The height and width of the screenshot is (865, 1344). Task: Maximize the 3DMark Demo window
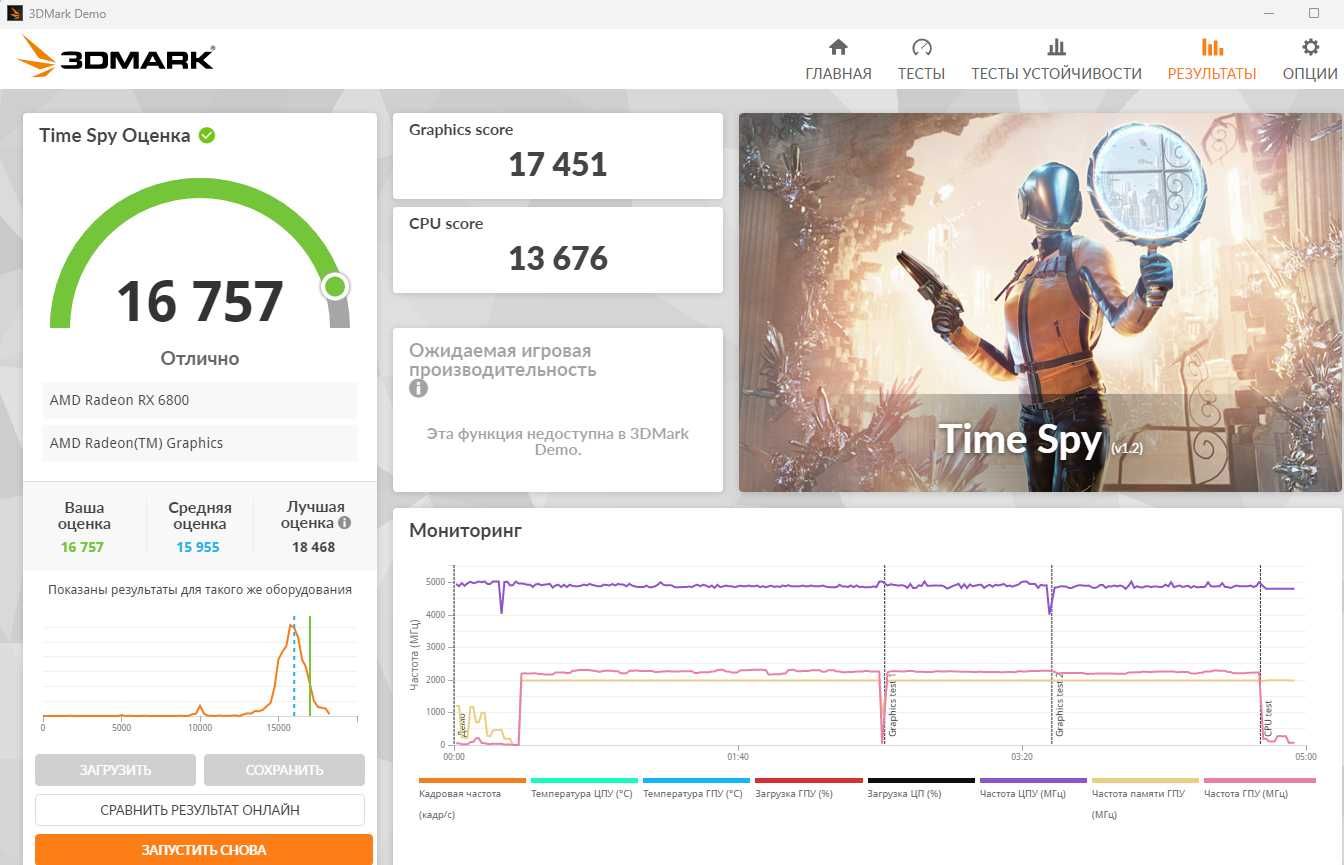point(1314,14)
